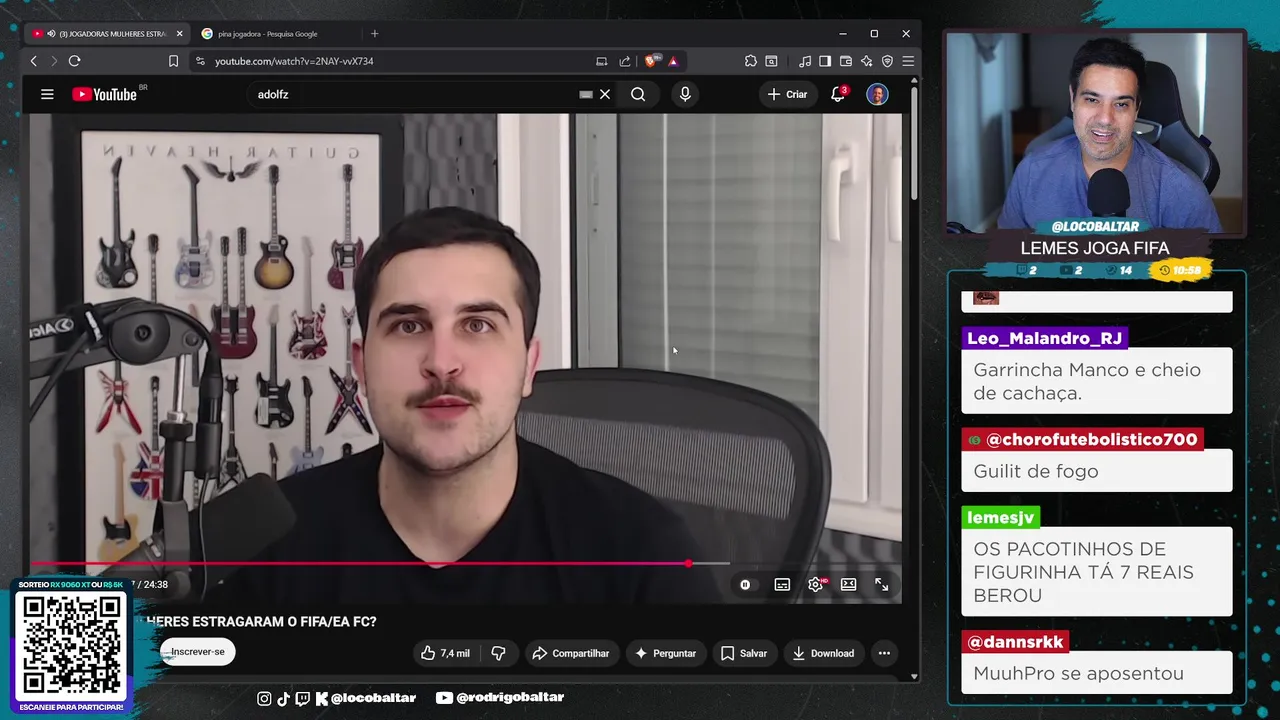Toggle the browser sidebar panel icon
This screenshot has width=1280, height=720.
(825, 61)
